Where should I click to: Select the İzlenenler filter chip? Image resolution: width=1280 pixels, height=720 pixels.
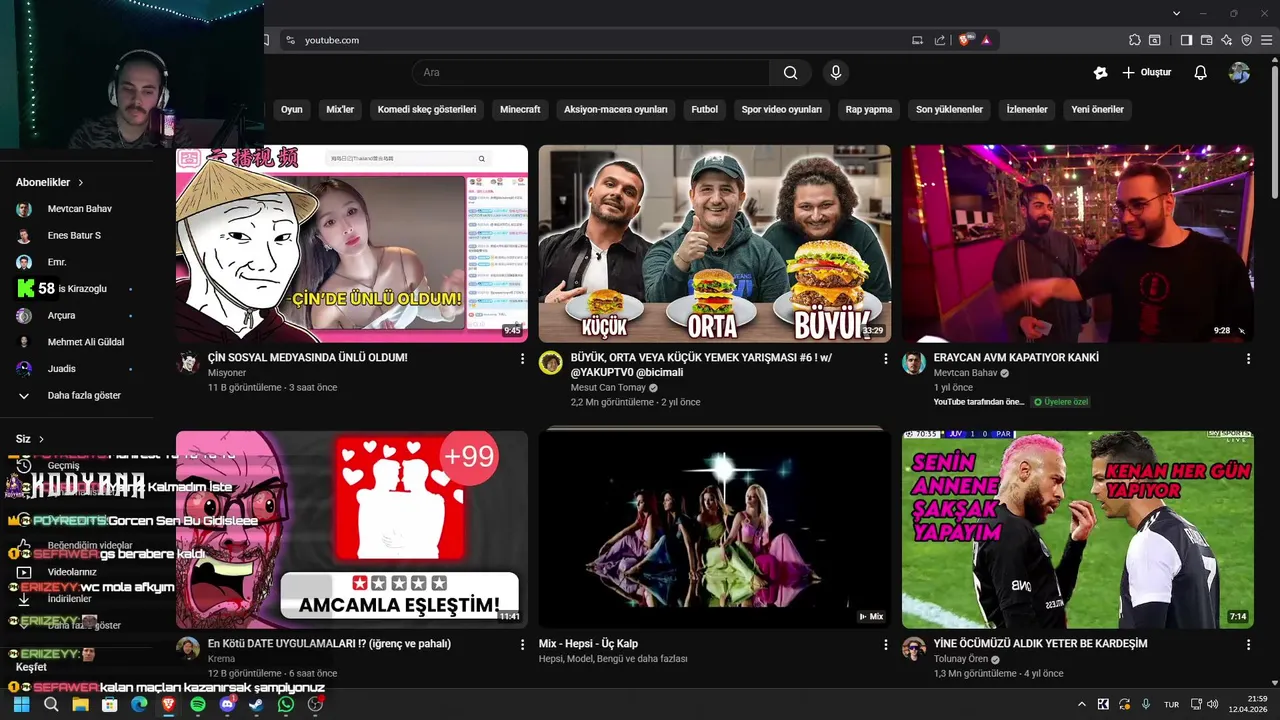point(1027,109)
